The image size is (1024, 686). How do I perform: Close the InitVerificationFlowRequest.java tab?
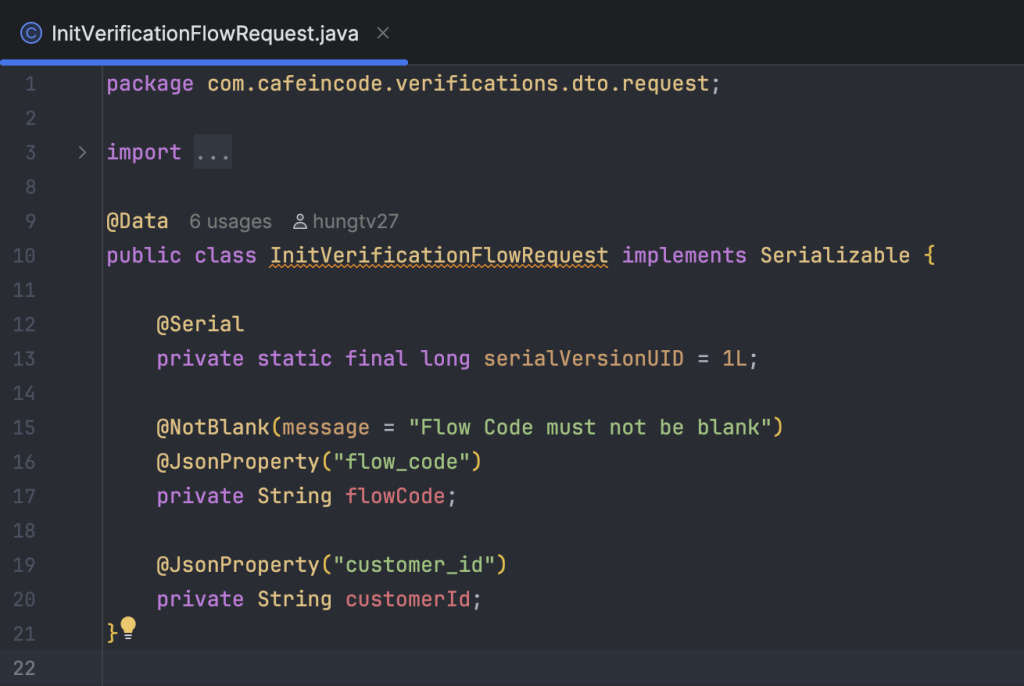point(383,33)
